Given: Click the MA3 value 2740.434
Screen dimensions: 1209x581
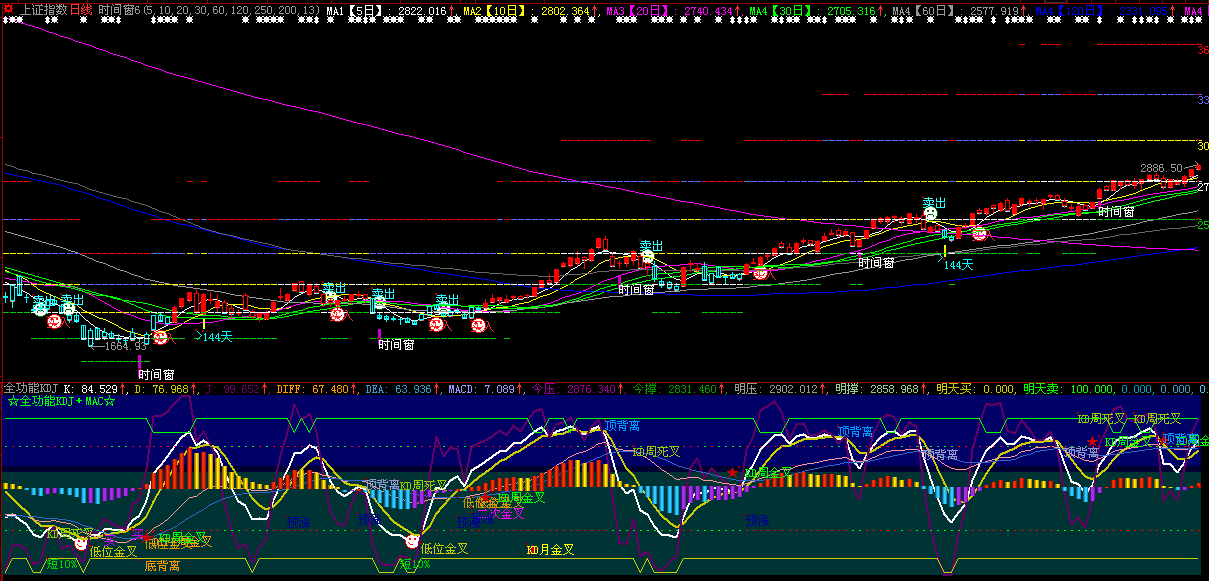Looking at the screenshot, I should [708, 10].
